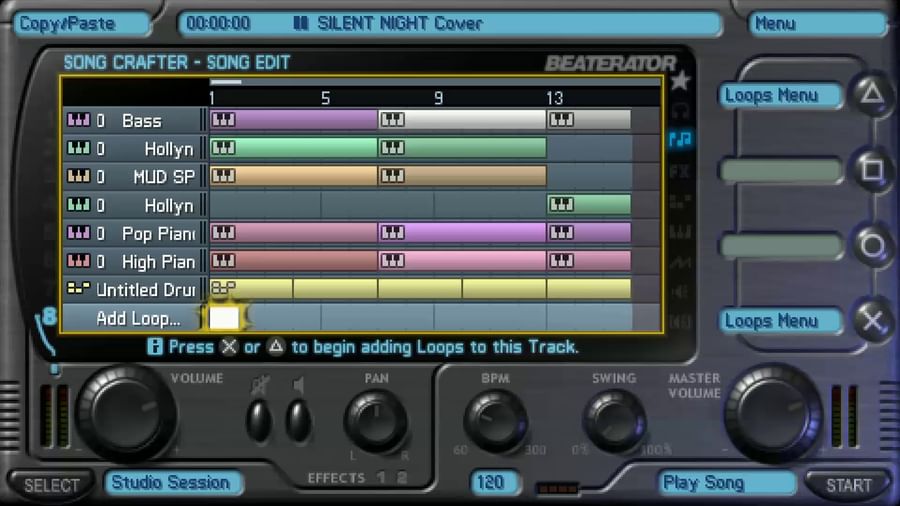Click the empty label next to square
Screen dimensions: 900x506
point(780,171)
